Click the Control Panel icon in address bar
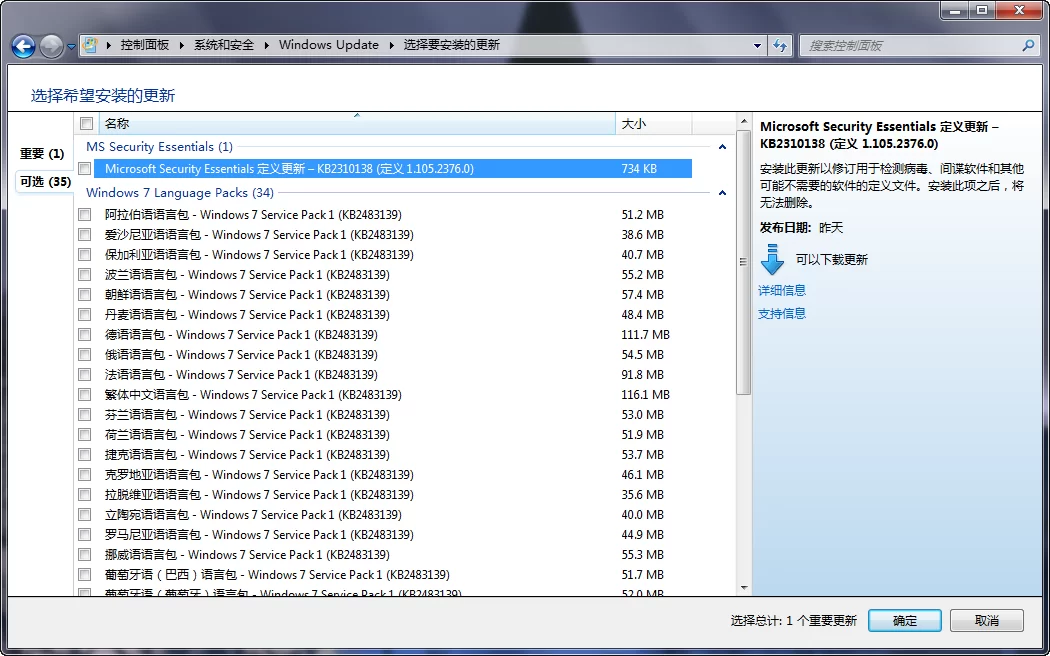 (x=89, y=46)
